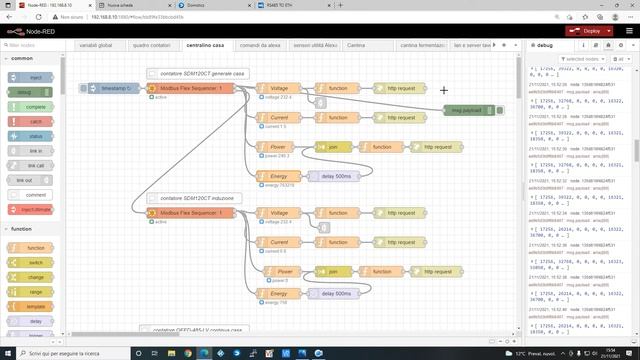Select the 'link out' palette node

[31, 180]
